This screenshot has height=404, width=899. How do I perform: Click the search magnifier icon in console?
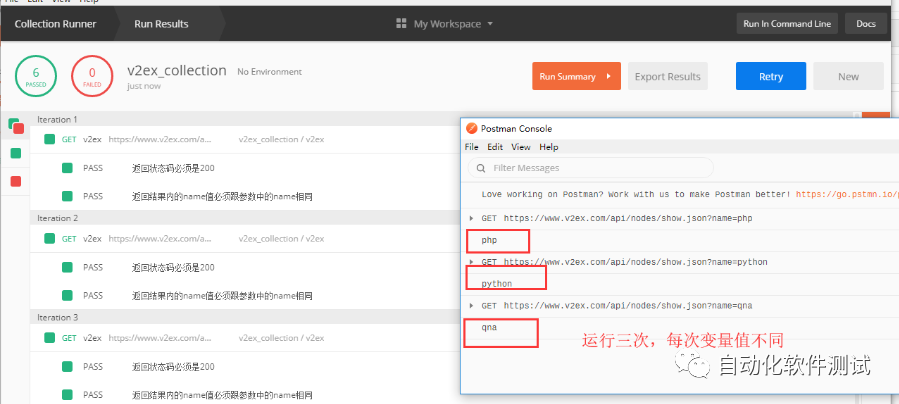coord(481,168)
